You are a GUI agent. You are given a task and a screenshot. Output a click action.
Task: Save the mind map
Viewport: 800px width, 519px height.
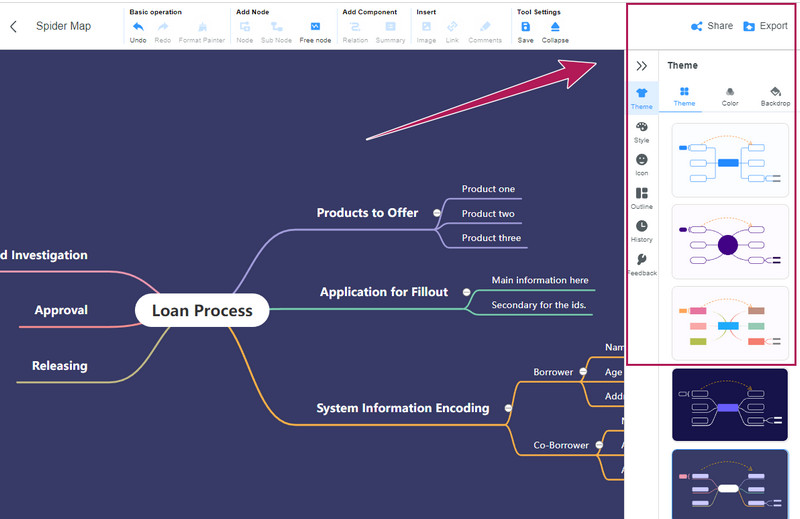click(x=526, y=27)
